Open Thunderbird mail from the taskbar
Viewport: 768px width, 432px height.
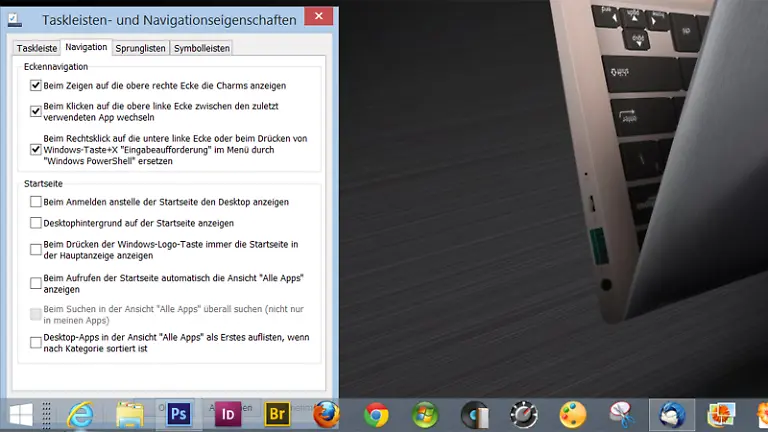tap(667, 414)
